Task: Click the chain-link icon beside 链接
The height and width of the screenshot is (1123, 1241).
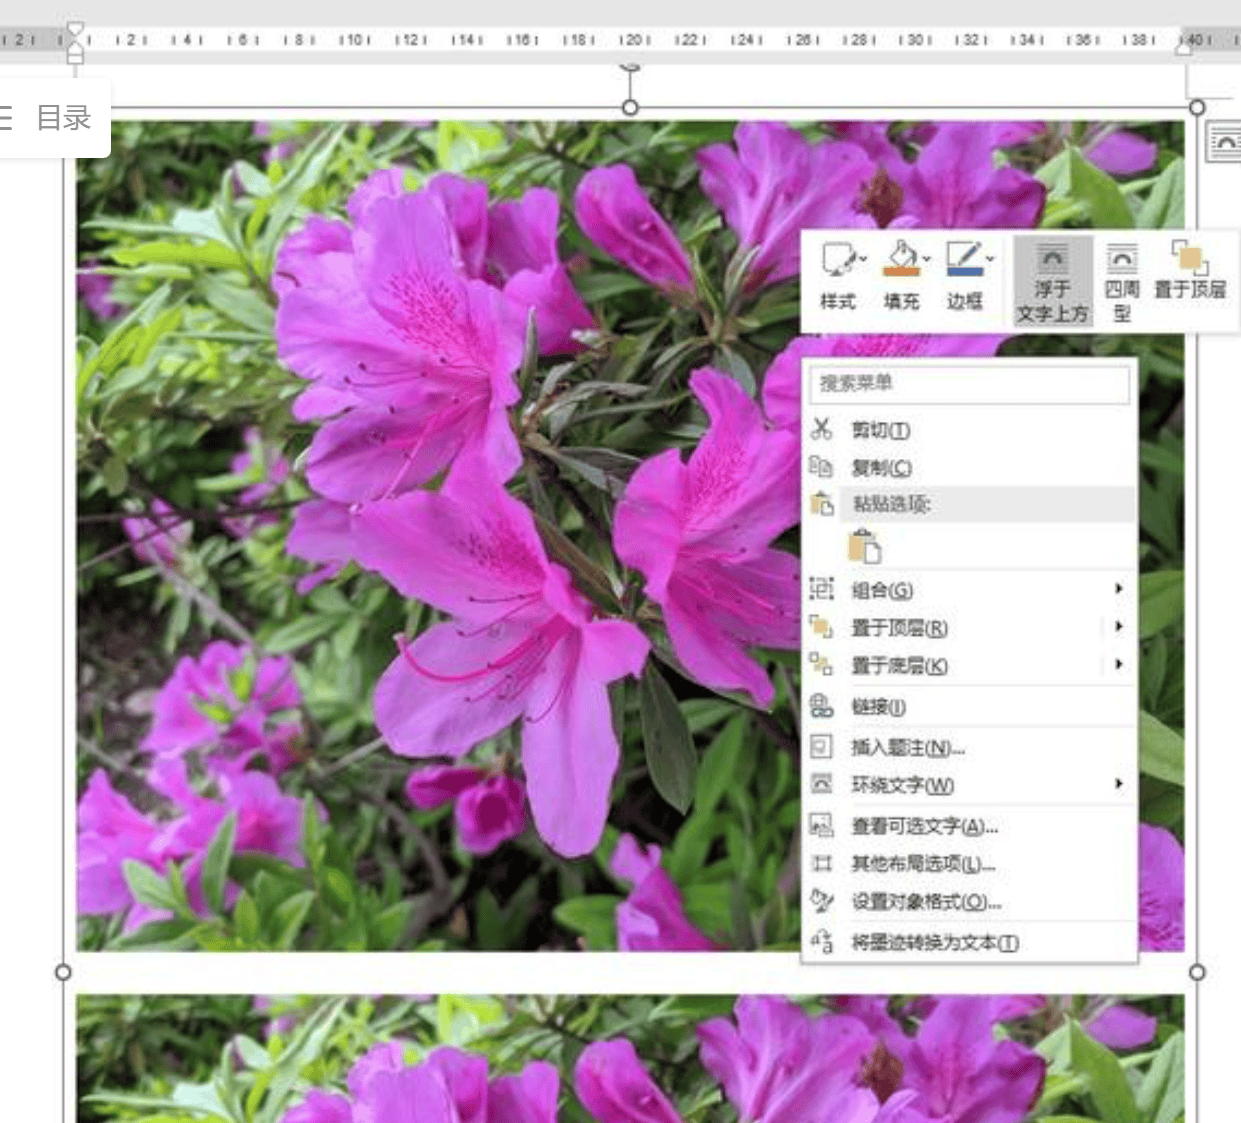Action: tap(820, 705)
